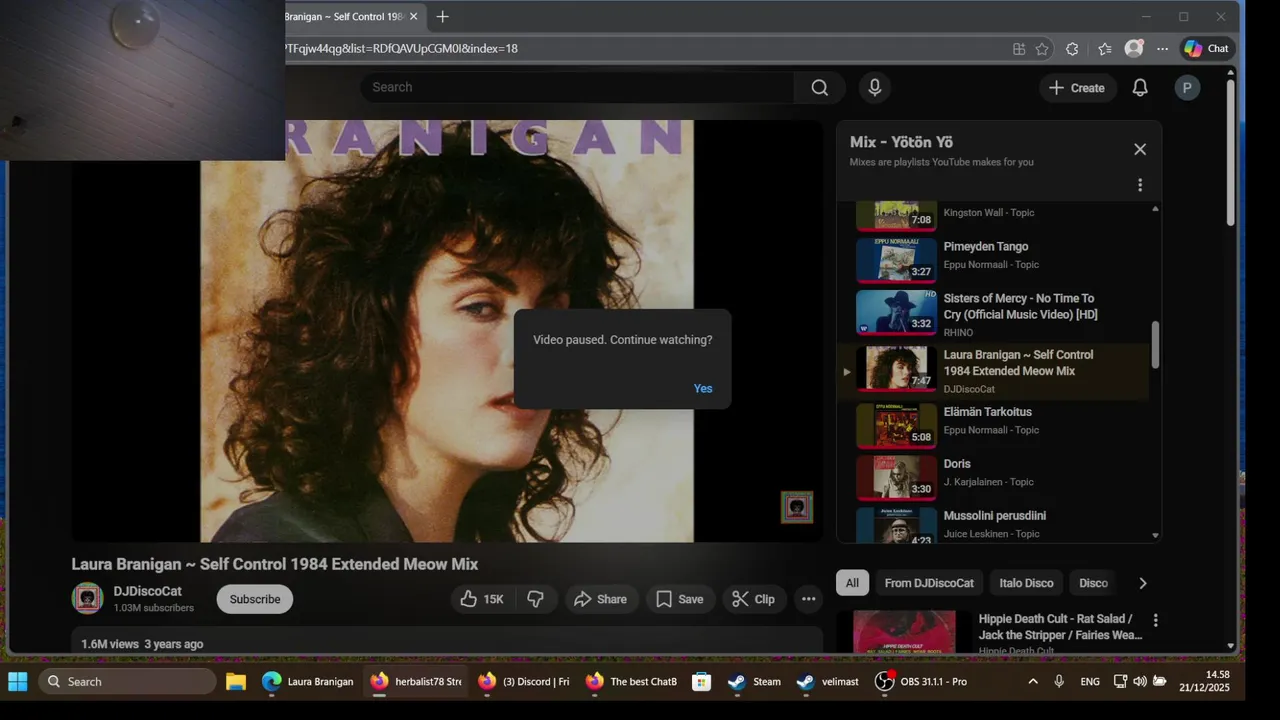1280x720 pixels.
Task: Click the playlist panel scrollbar thumb
Action: point(1155,344)
